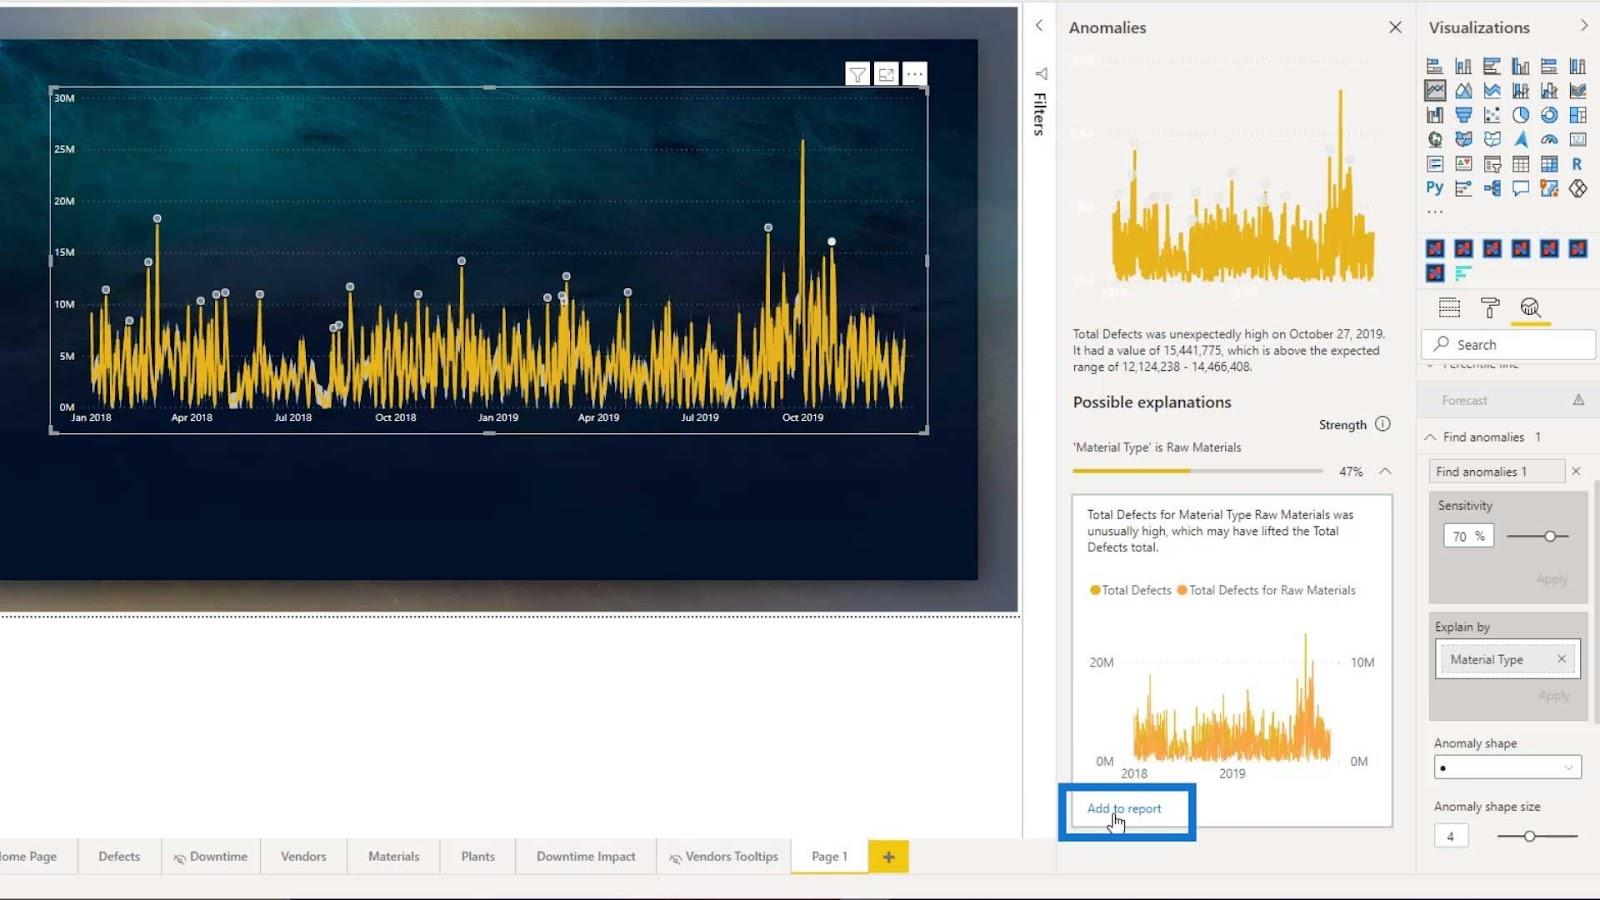Viewport: 1600px width, 900px height.
Task: Click the Add to report button
Action: (1124, 809)
